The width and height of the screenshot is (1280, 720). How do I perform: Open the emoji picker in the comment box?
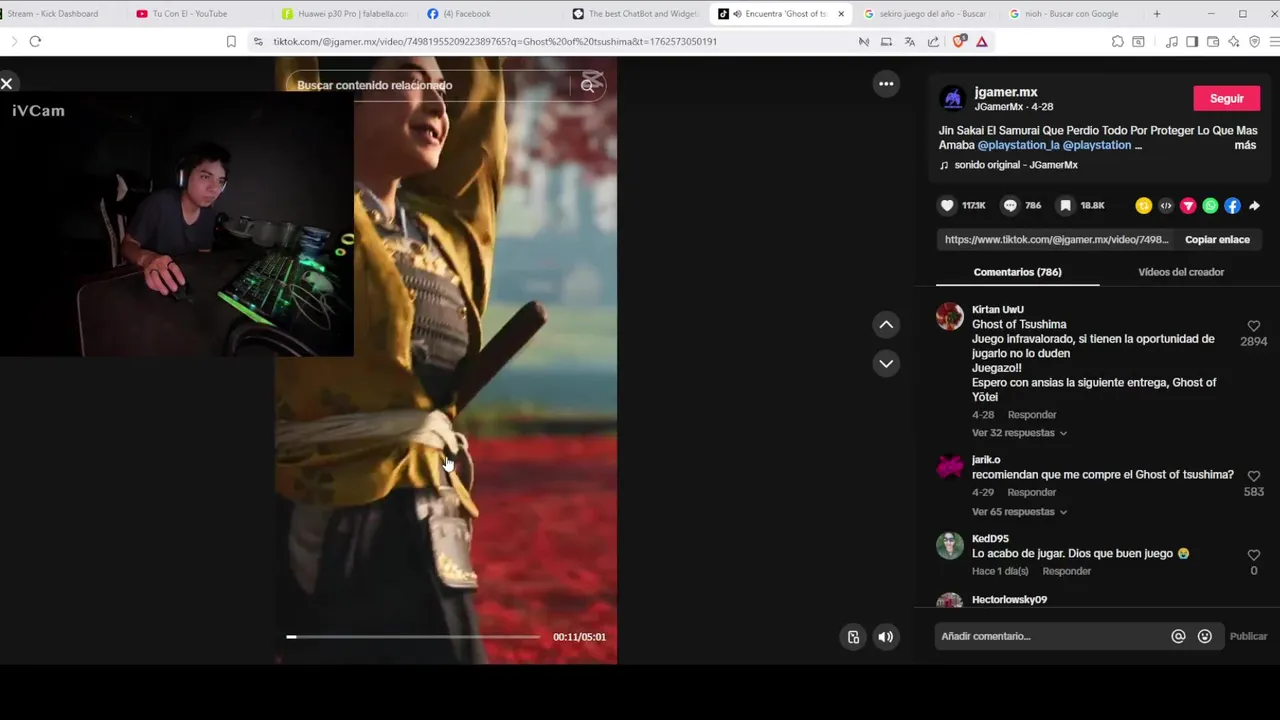(1205, 636)
